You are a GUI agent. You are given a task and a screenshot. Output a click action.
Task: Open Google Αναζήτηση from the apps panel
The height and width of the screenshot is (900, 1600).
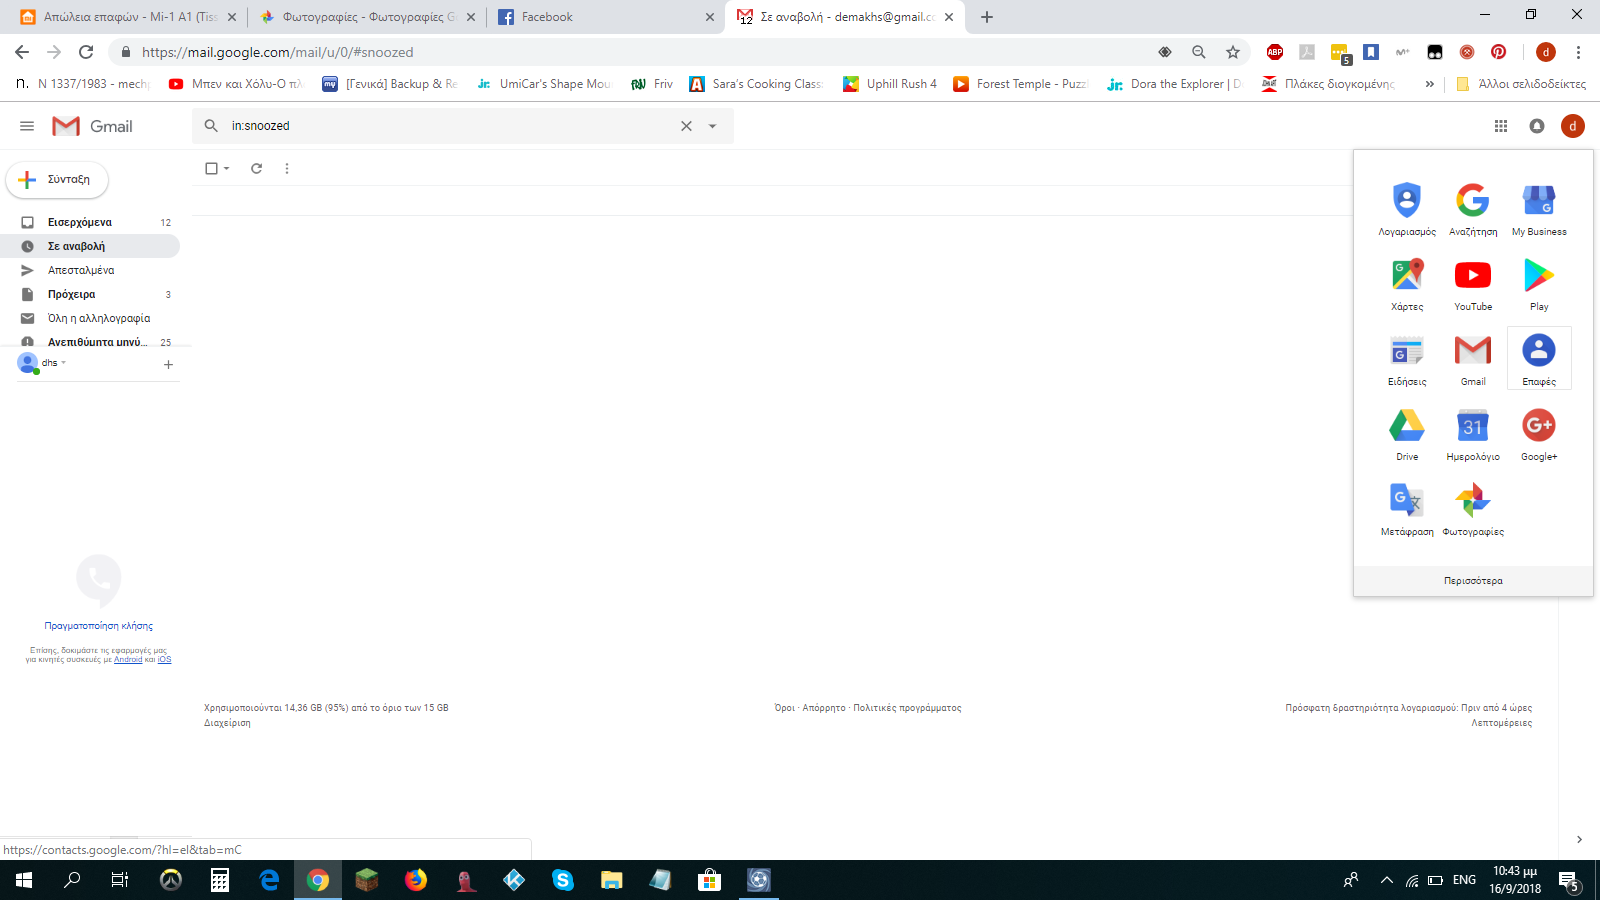coord(1473,209)
